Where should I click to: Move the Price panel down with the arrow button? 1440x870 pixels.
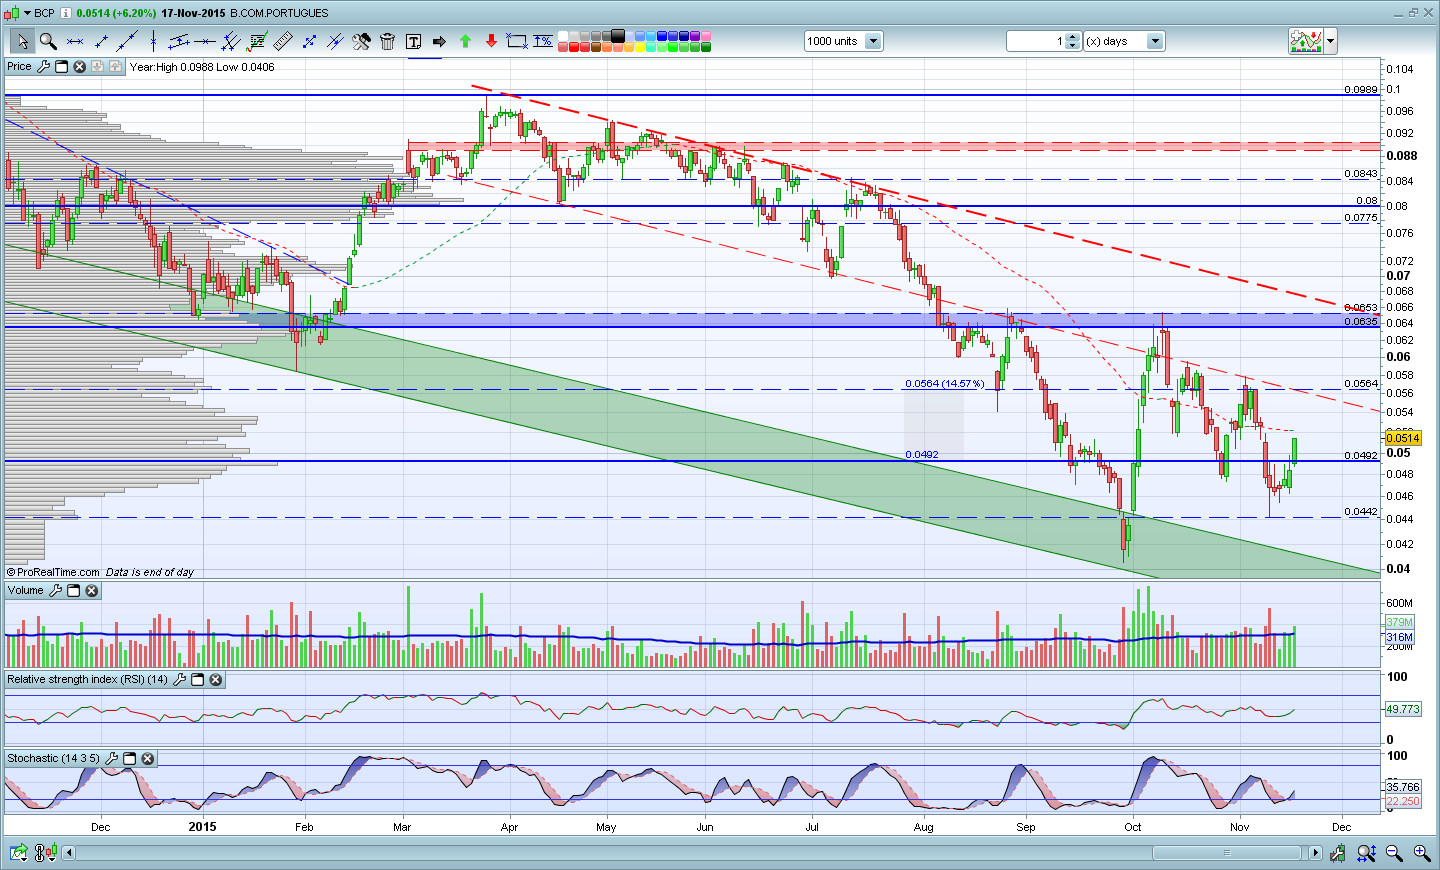[x=97, y=67]
